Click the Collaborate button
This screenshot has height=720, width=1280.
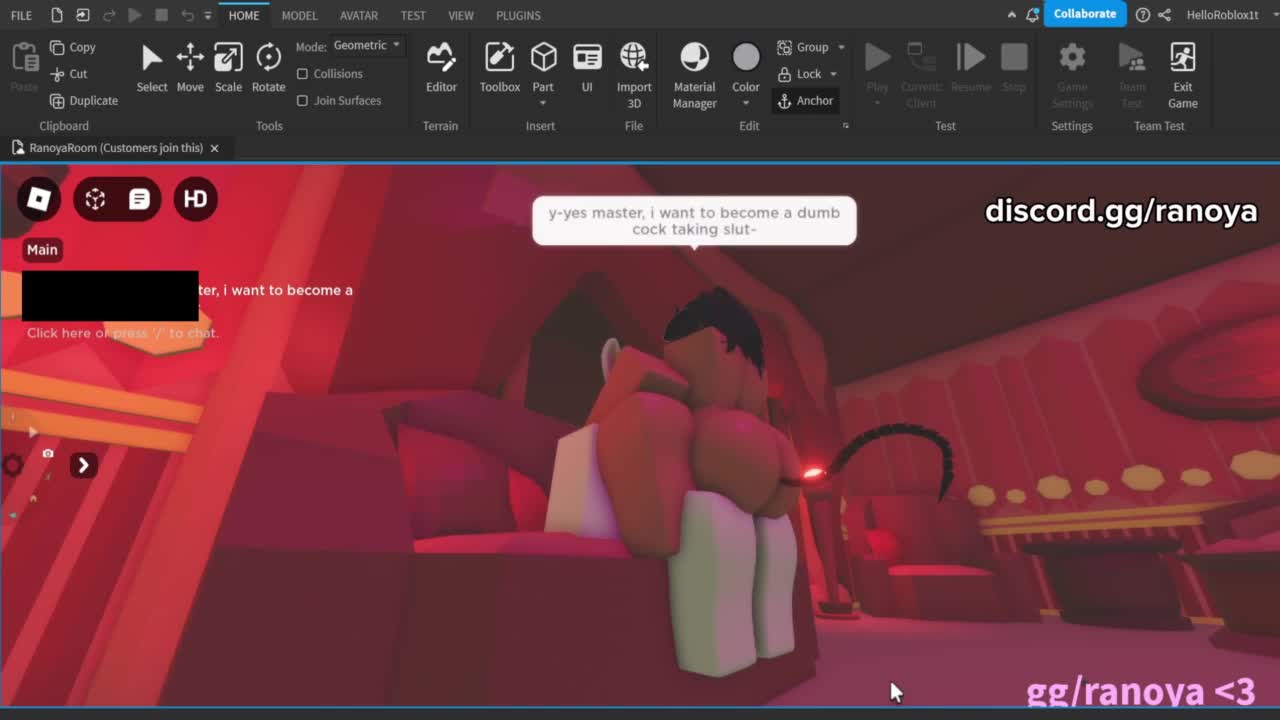[1084, 14]
